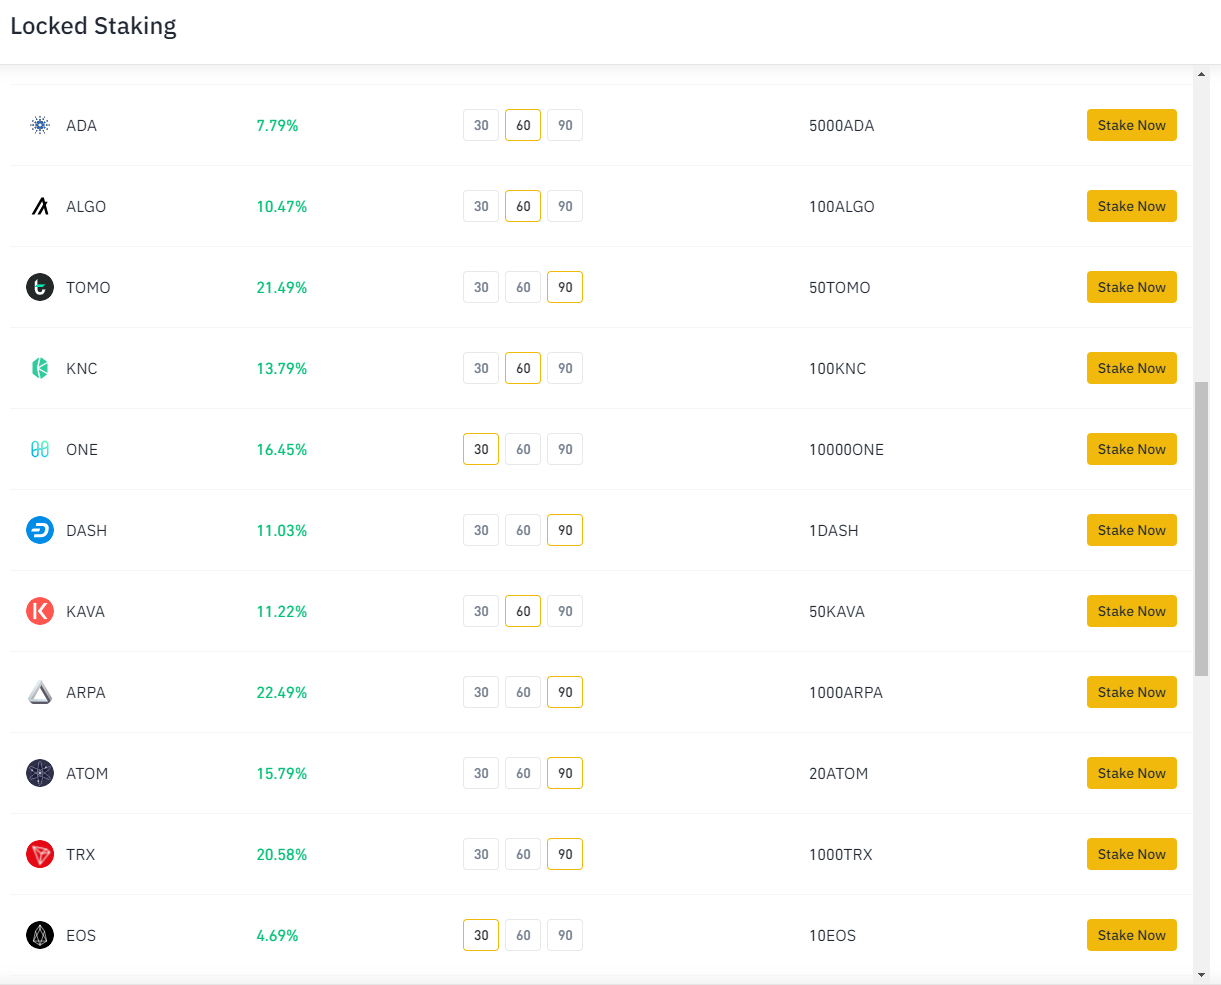Click the KAVA coin icon

point(40,611)
